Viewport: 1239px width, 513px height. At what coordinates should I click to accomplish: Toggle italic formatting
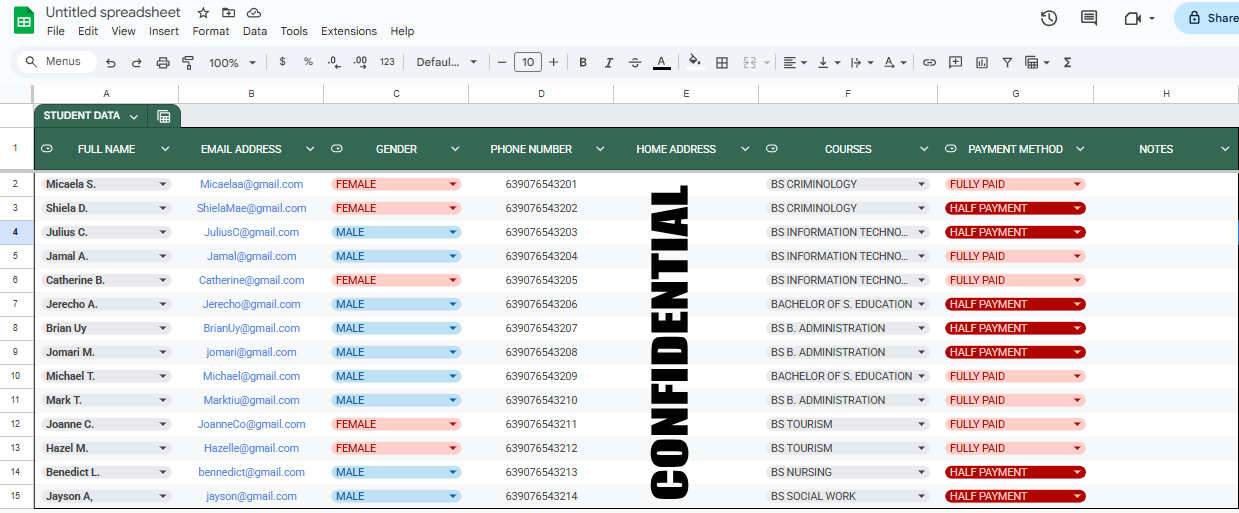click(609, 62)
